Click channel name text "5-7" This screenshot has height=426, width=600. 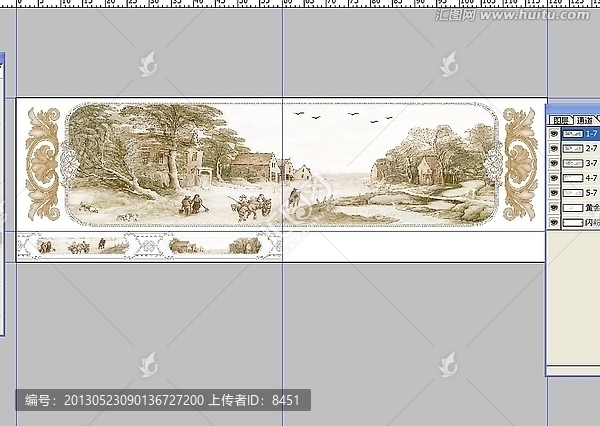[591, 193]
